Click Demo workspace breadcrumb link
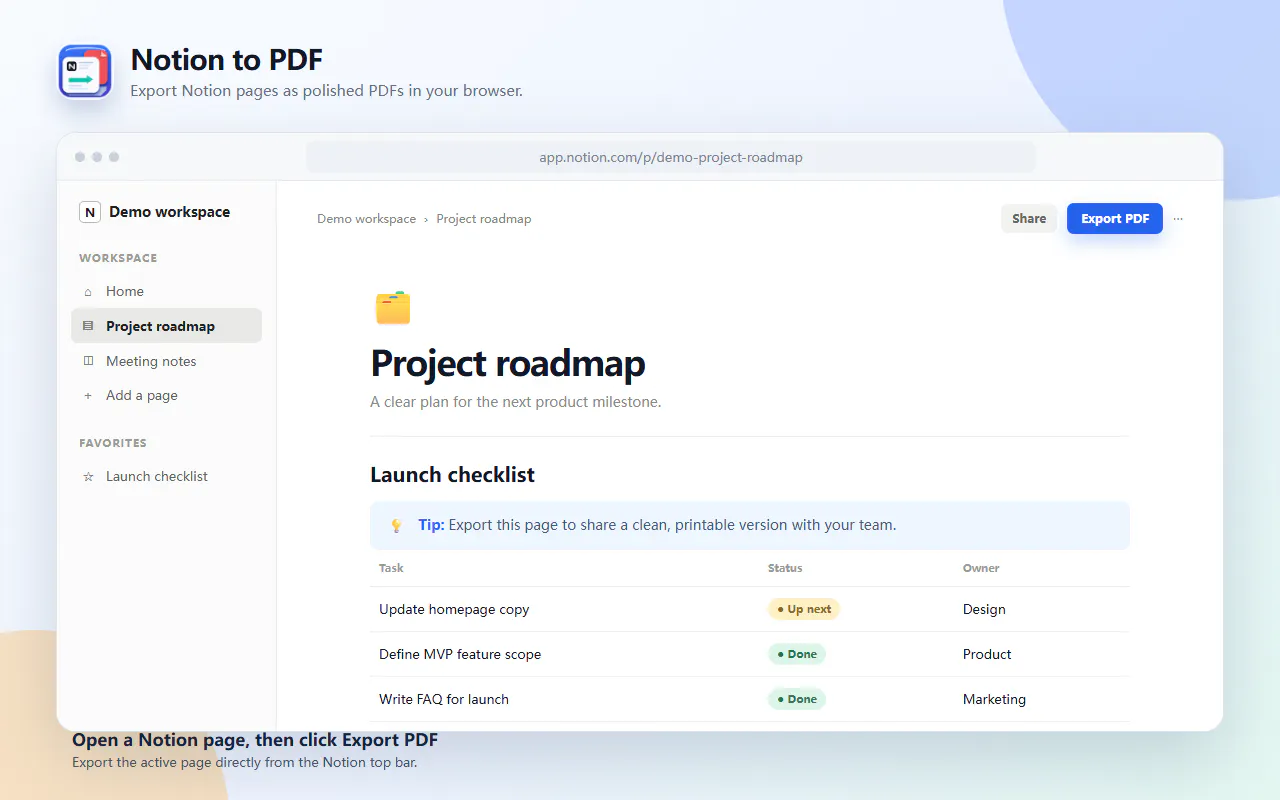The height and width of the screenshot is (800, 1280). tap(366, 219)
